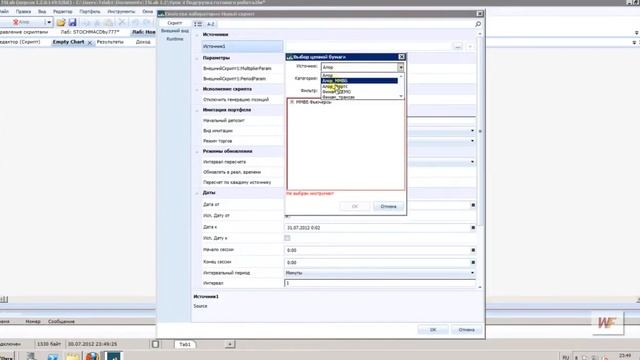640x360 pixels.
Task: Select the Runtime side tab in properties
Action: 175,39
